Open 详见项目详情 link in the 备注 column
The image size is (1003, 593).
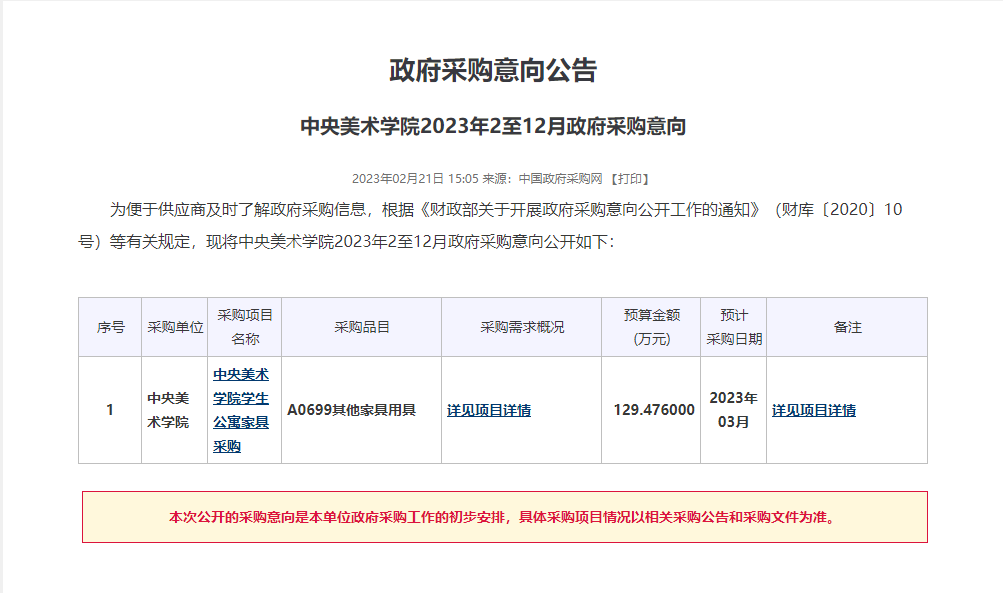point(814,410)
